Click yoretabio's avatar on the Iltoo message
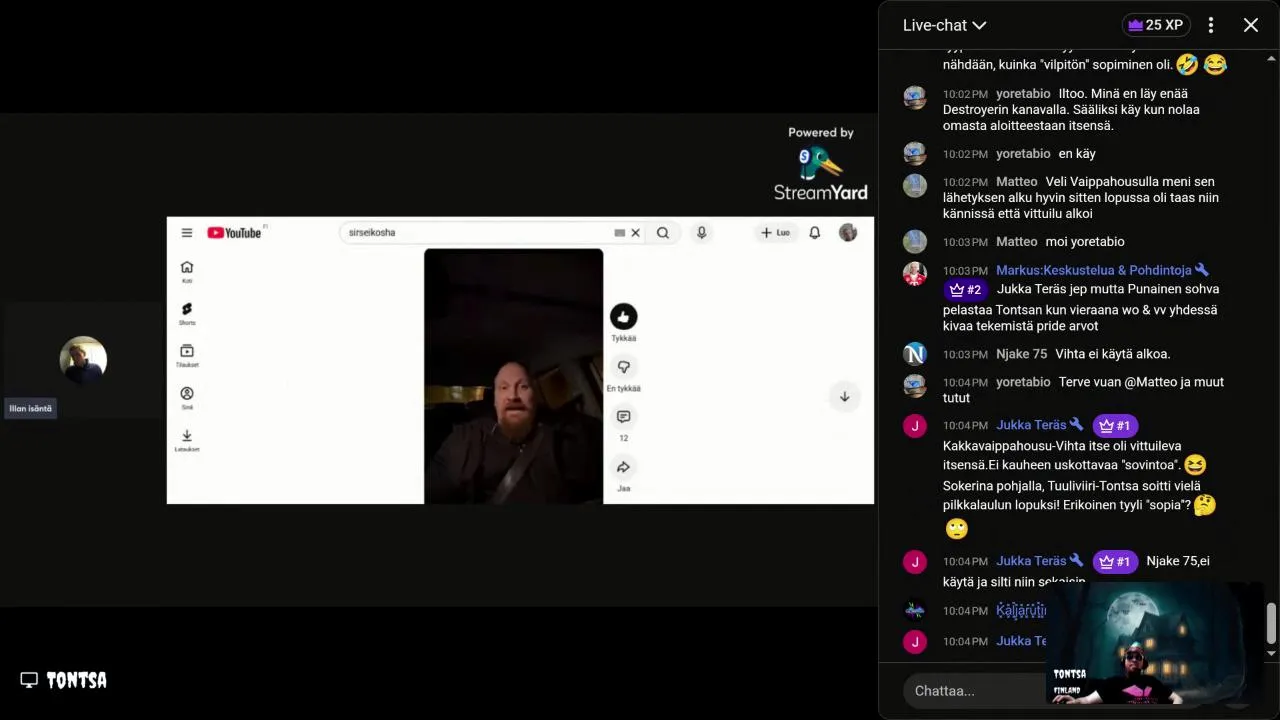 pos(915,97)
